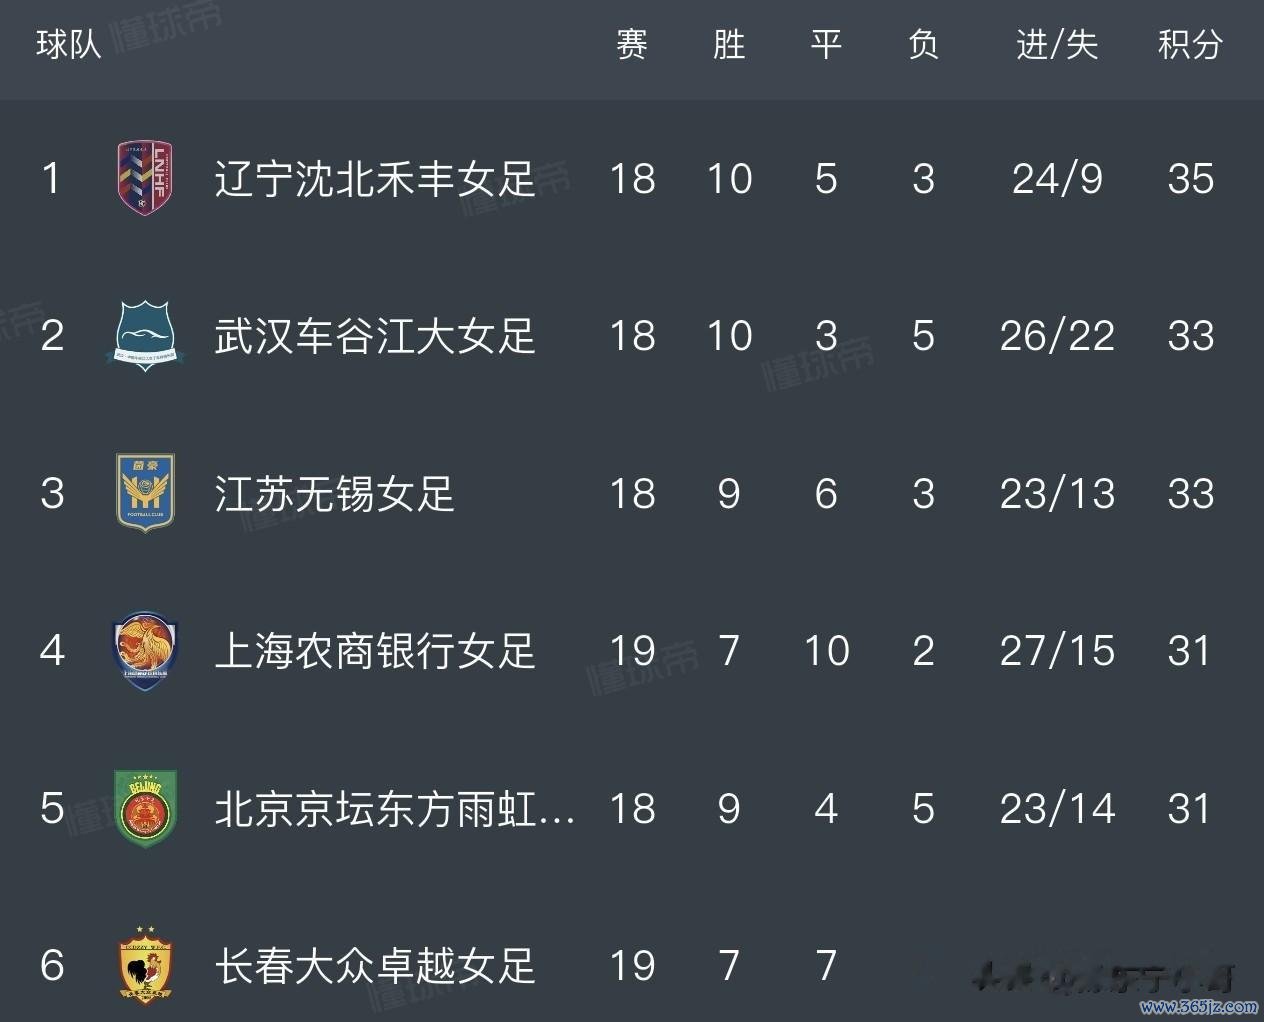This screenshot has height=1022, width=1264.
Task: Open the 上海农商银行女足 team name
Action: tap(375, 651)
